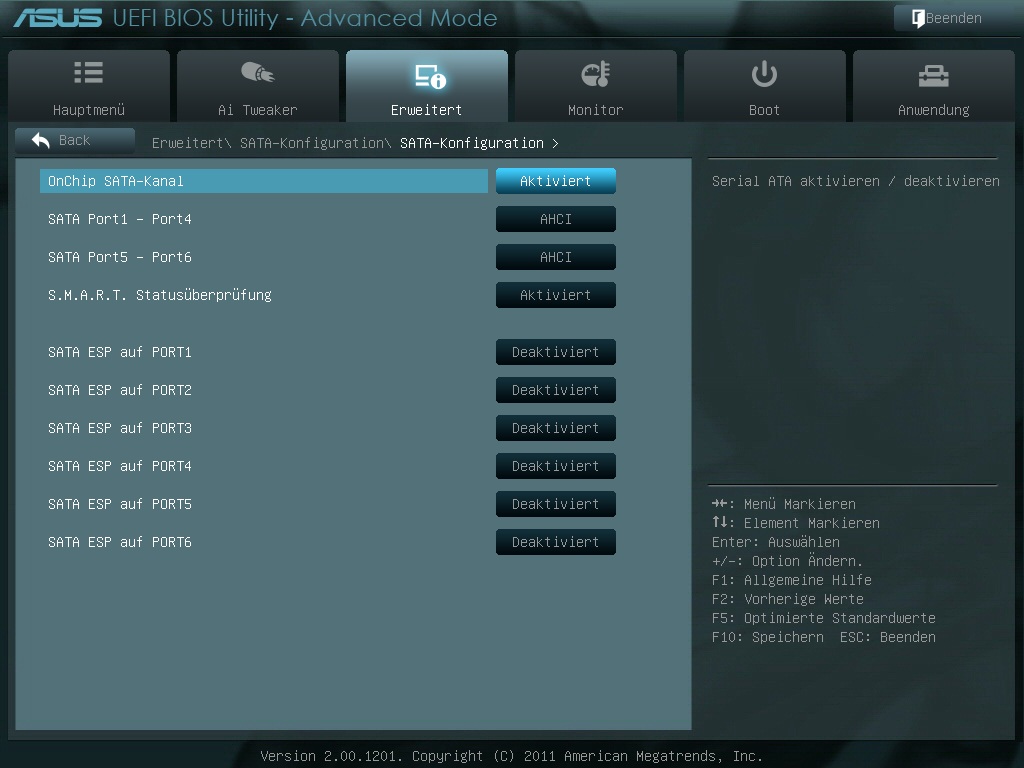The width and height of the screenshot is (1024, 768).
Task: Select the SATA ESP auf PORT5 label
Action: 120,504
